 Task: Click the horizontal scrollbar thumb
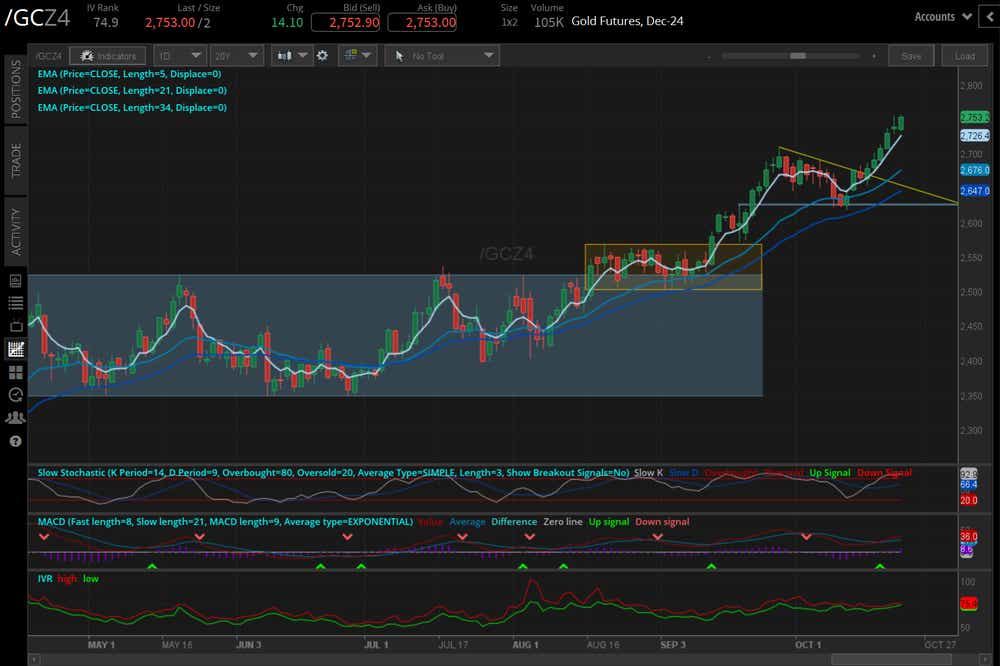coord(890,660)
